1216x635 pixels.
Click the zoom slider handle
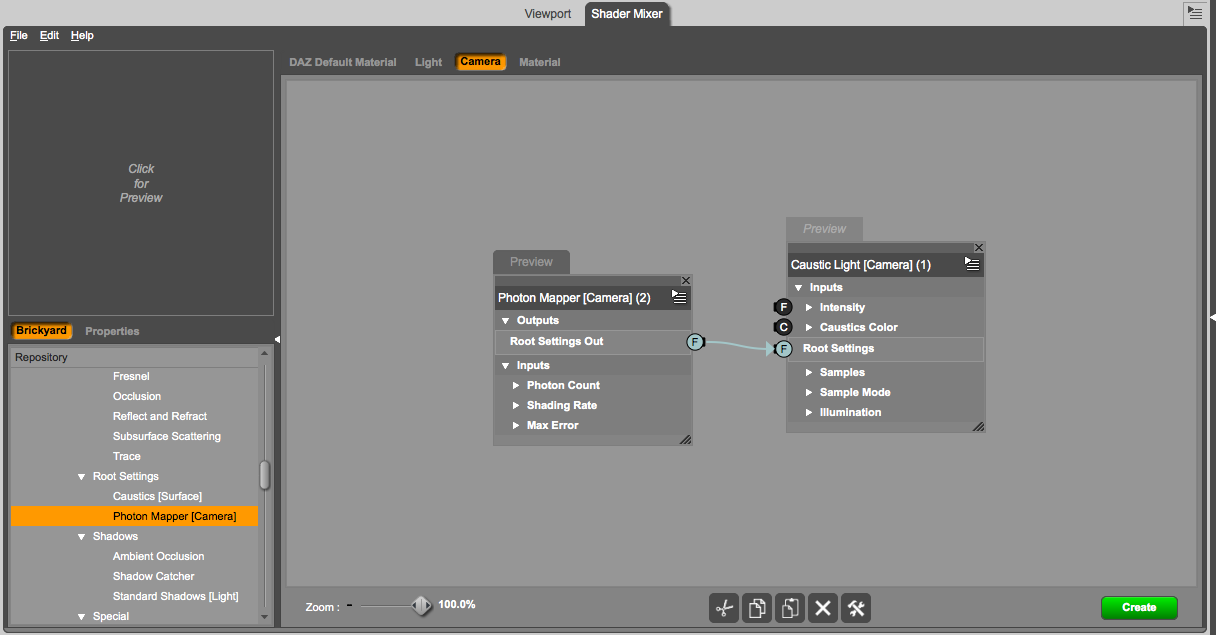point(422,605)
